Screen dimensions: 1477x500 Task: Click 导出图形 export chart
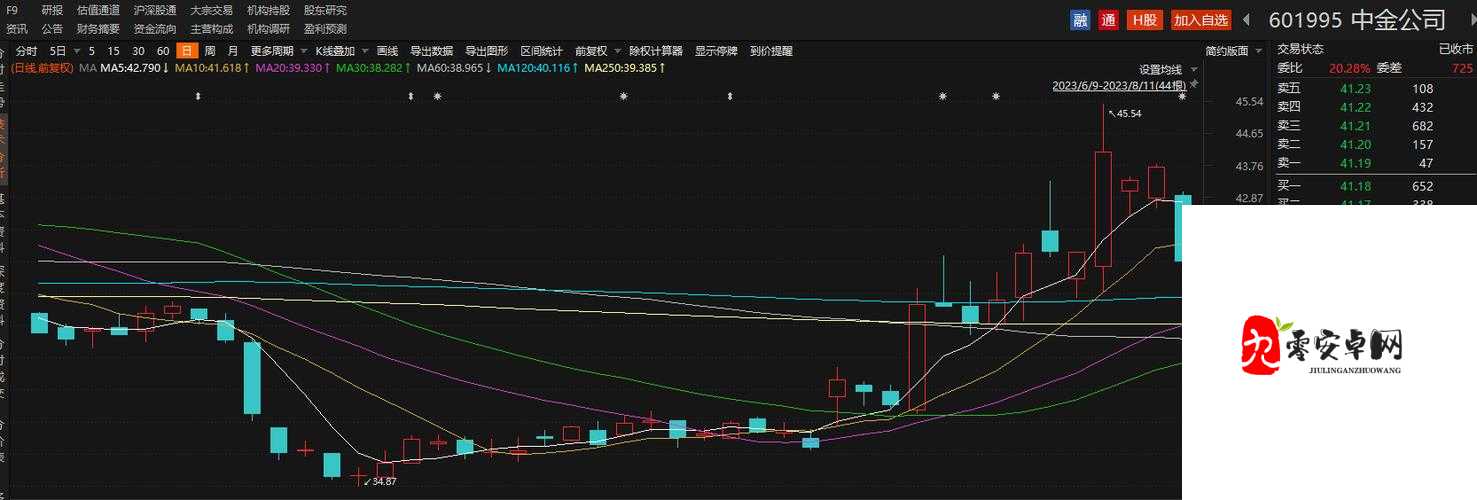point(486,51)
